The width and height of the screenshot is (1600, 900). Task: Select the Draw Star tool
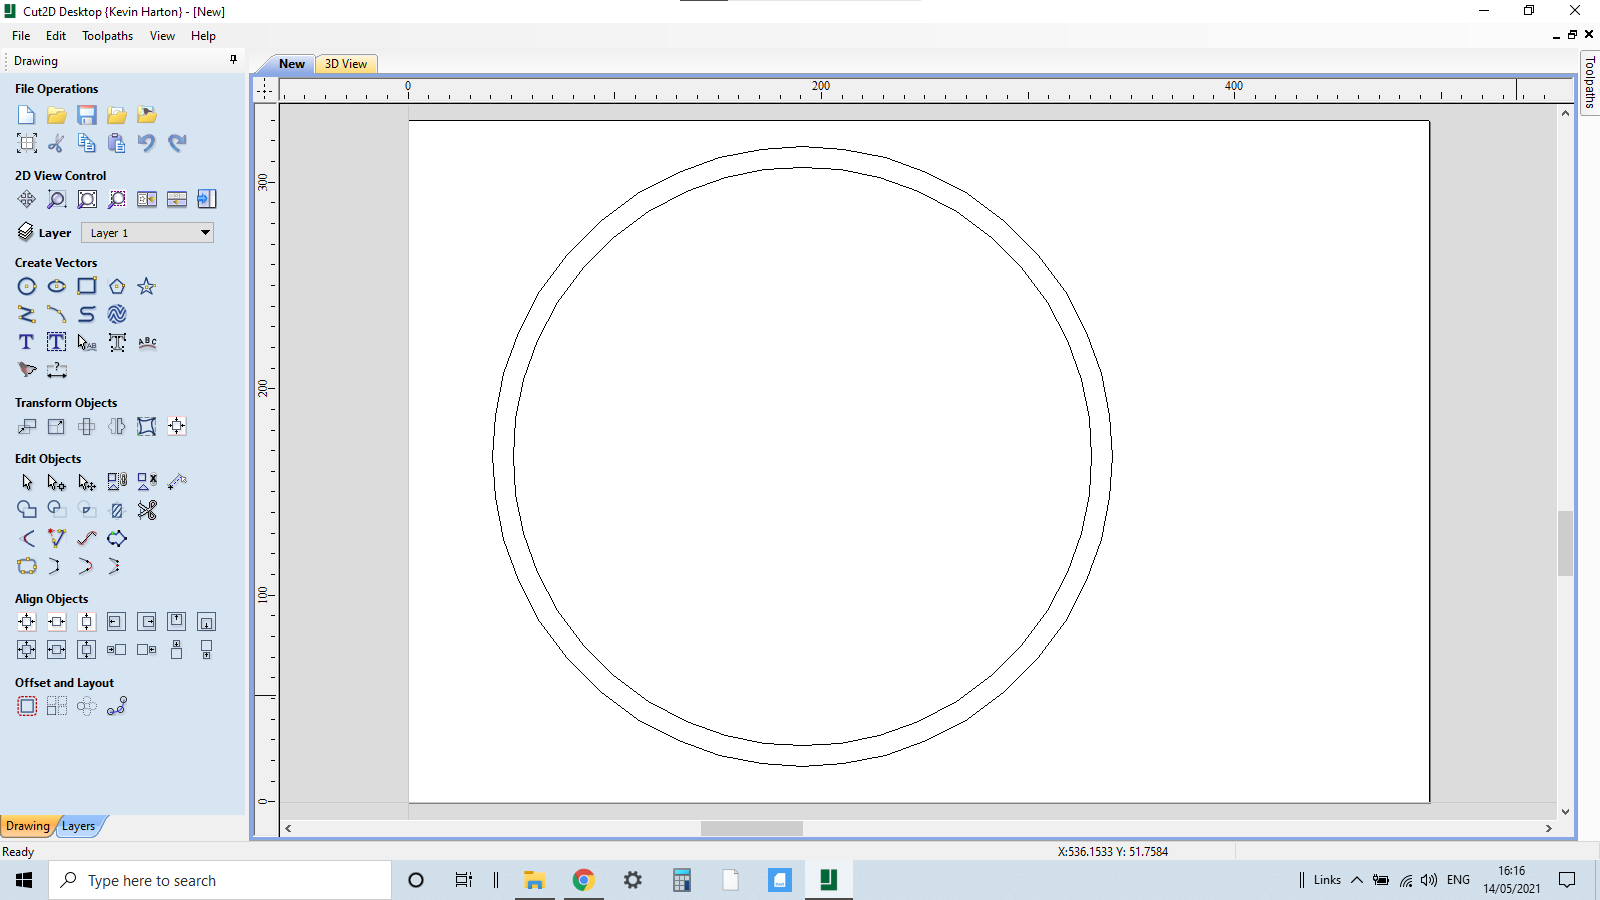pyautogui.click(x=147, y=286)
